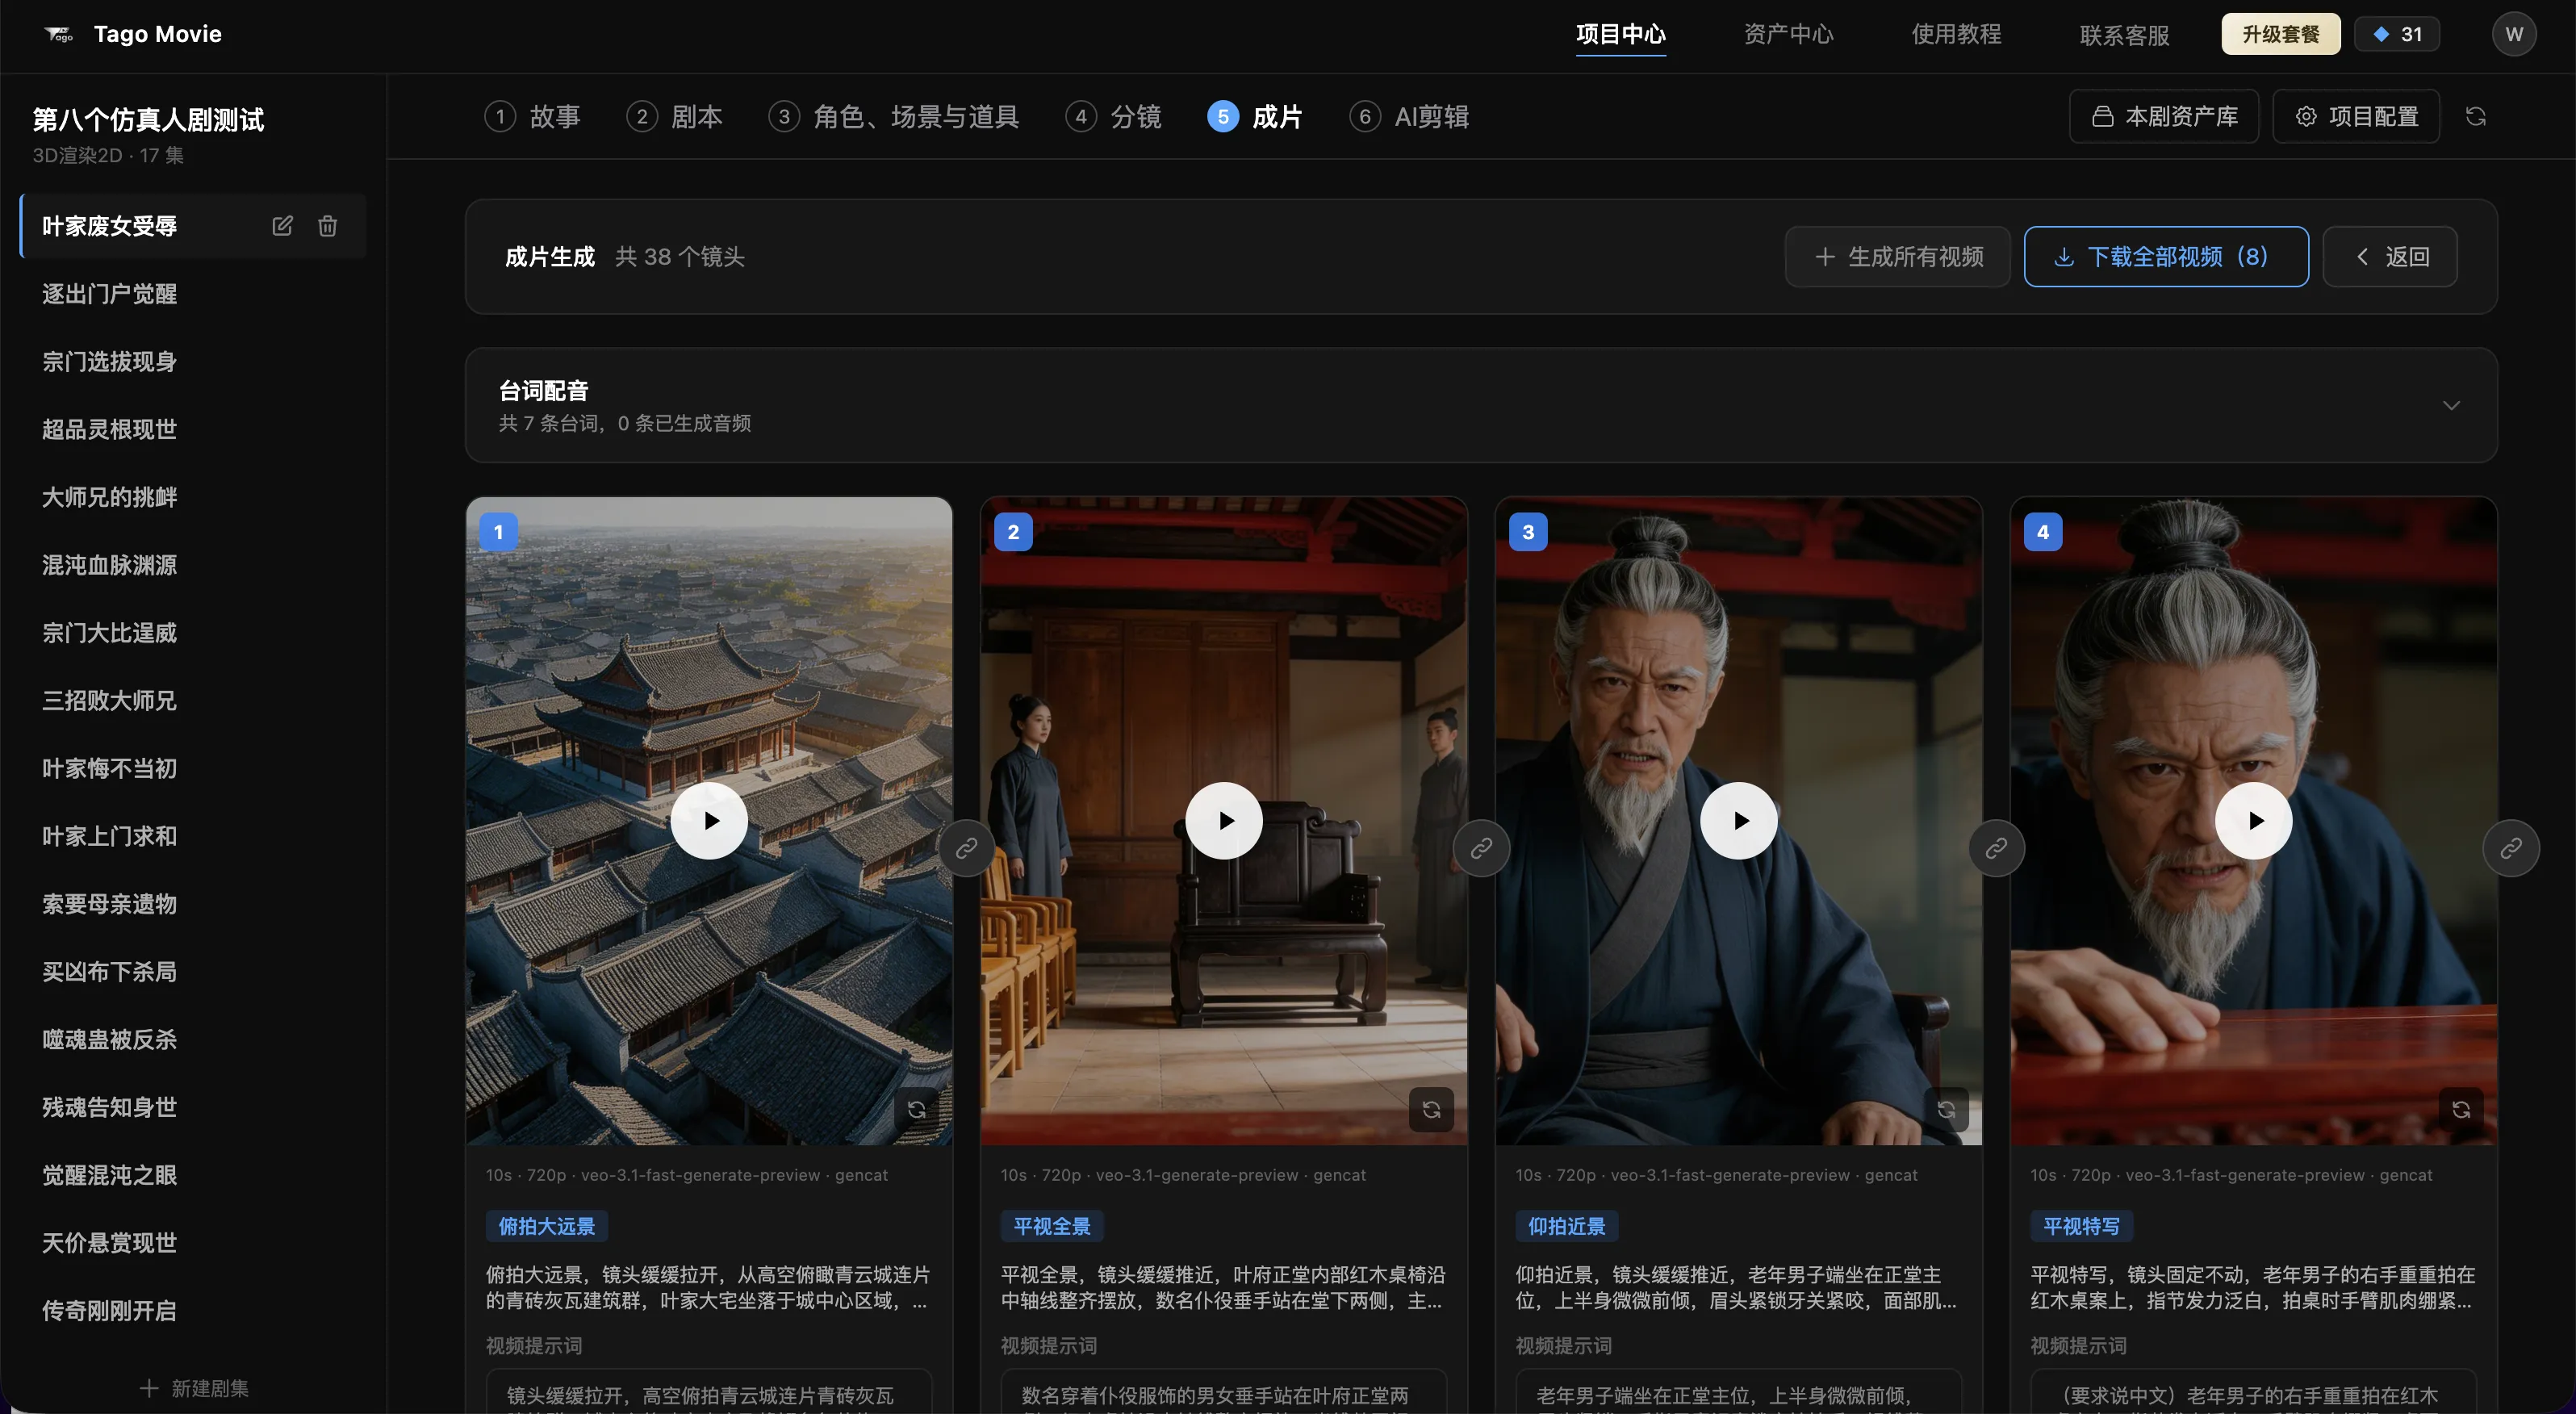Open user avatar W menu
The height and width of the screenshot is (1414, 2576).
click(2513, 34)
